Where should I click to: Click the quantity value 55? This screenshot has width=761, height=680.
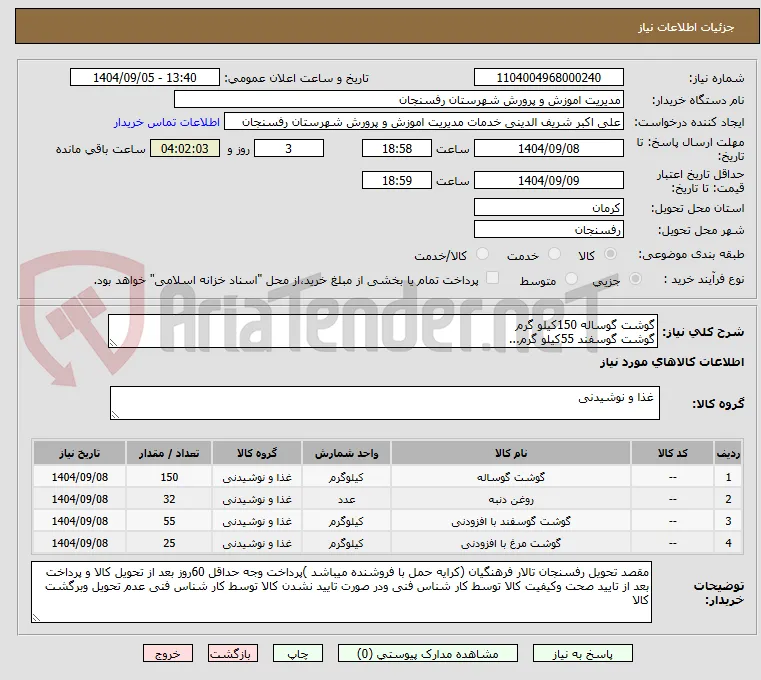pos(169,521)
